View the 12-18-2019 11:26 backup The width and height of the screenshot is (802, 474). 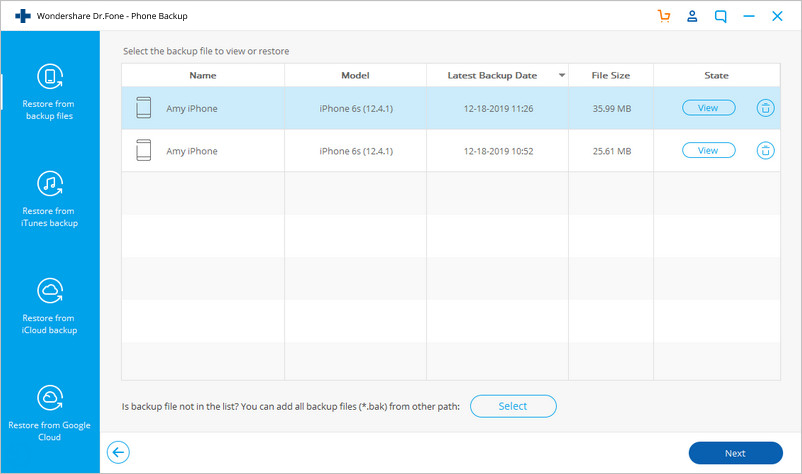pyautogui.click(x=708, y=108)
